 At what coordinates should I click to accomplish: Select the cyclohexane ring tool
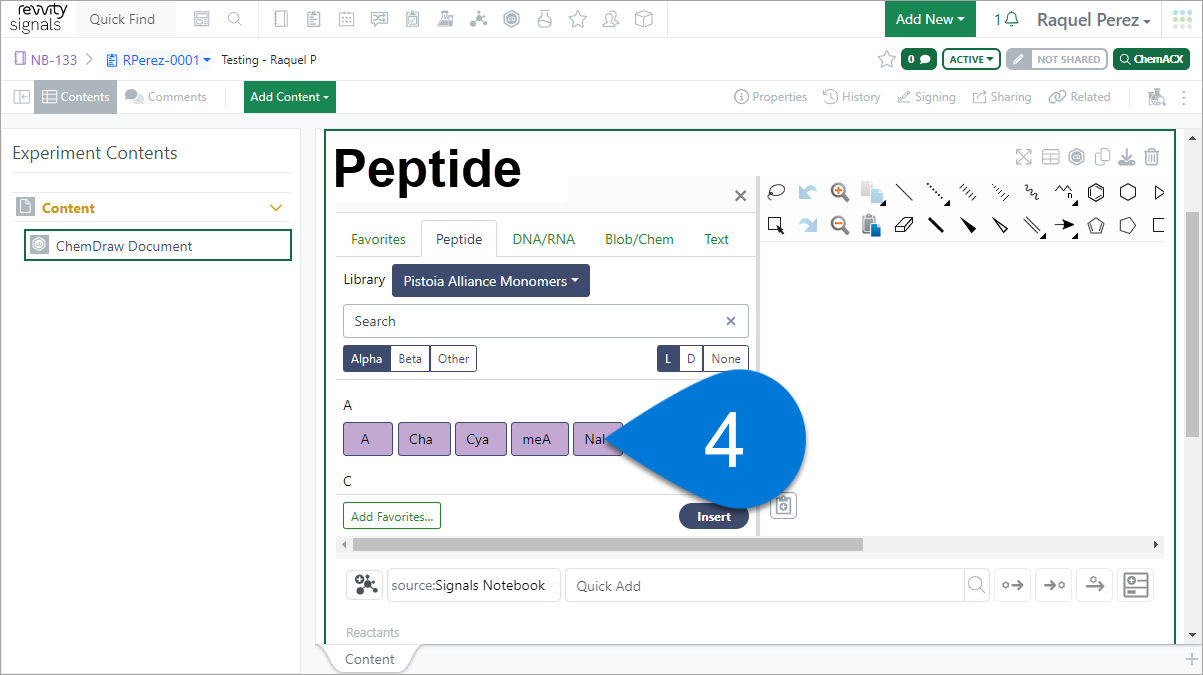click(x=1128, y=192)
